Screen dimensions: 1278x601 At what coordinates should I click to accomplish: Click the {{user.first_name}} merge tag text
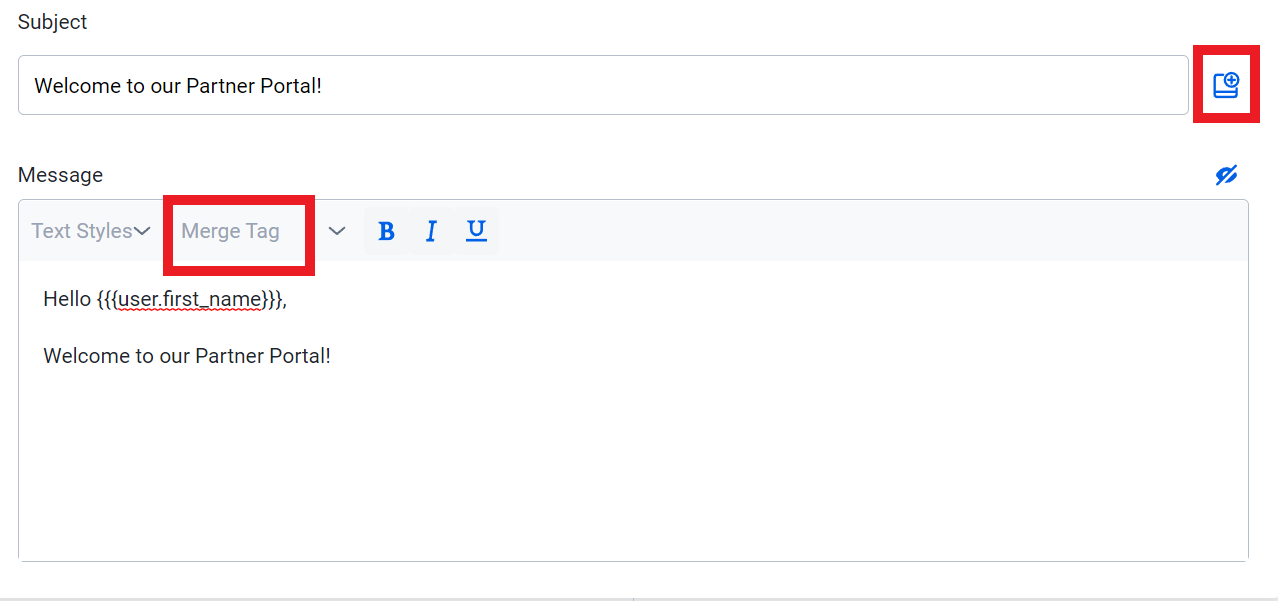190,299
